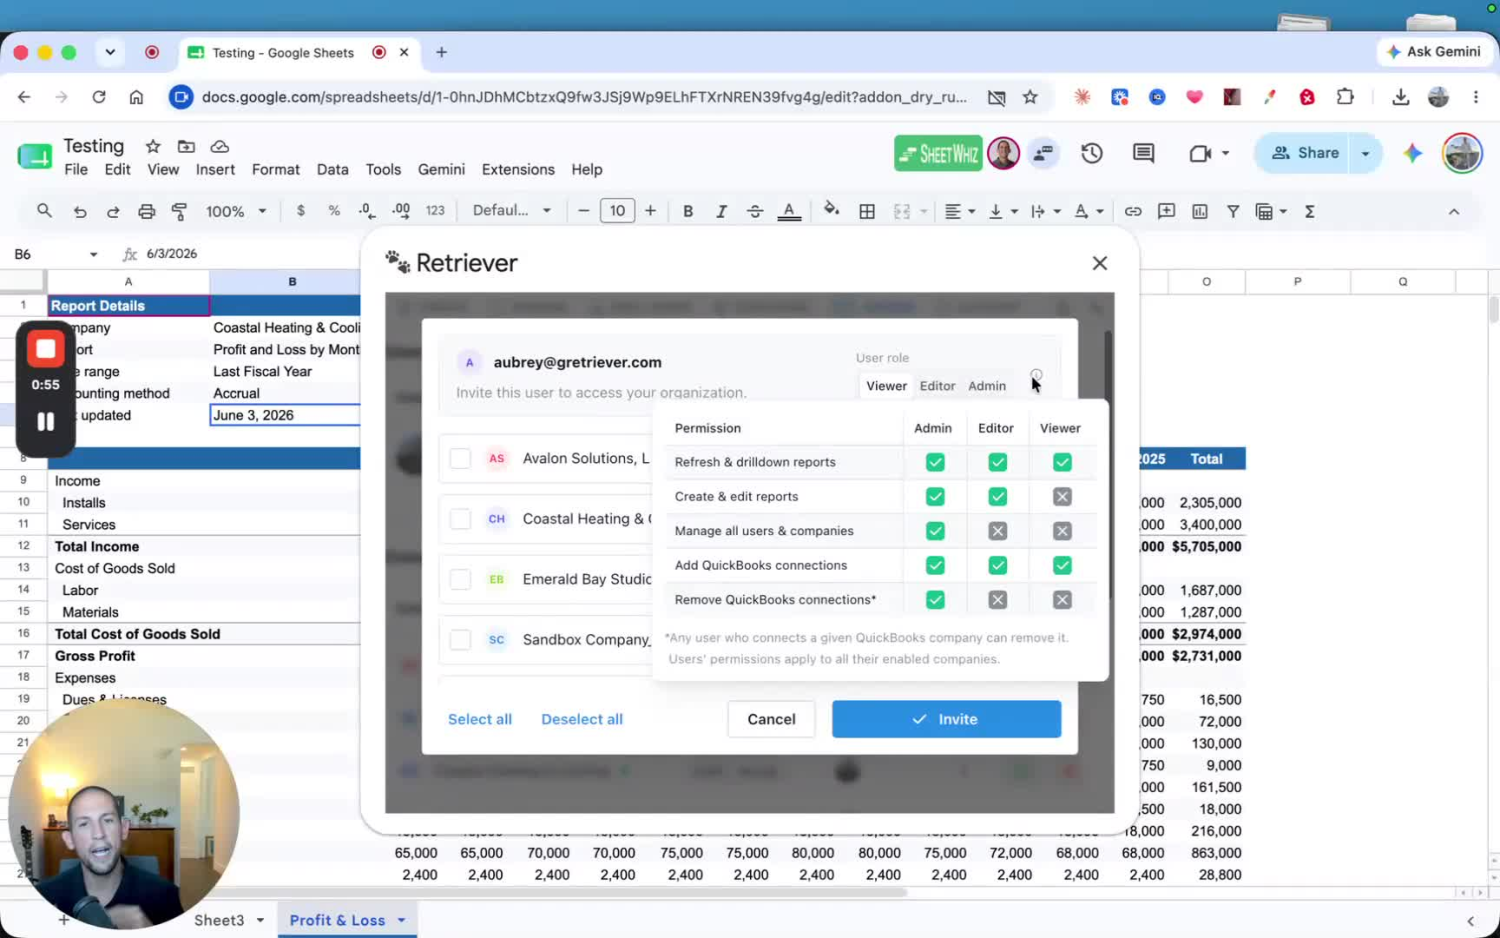1500x938 pixels.
Task: Open the horizontal align dropdown
Action: (959, 211)
